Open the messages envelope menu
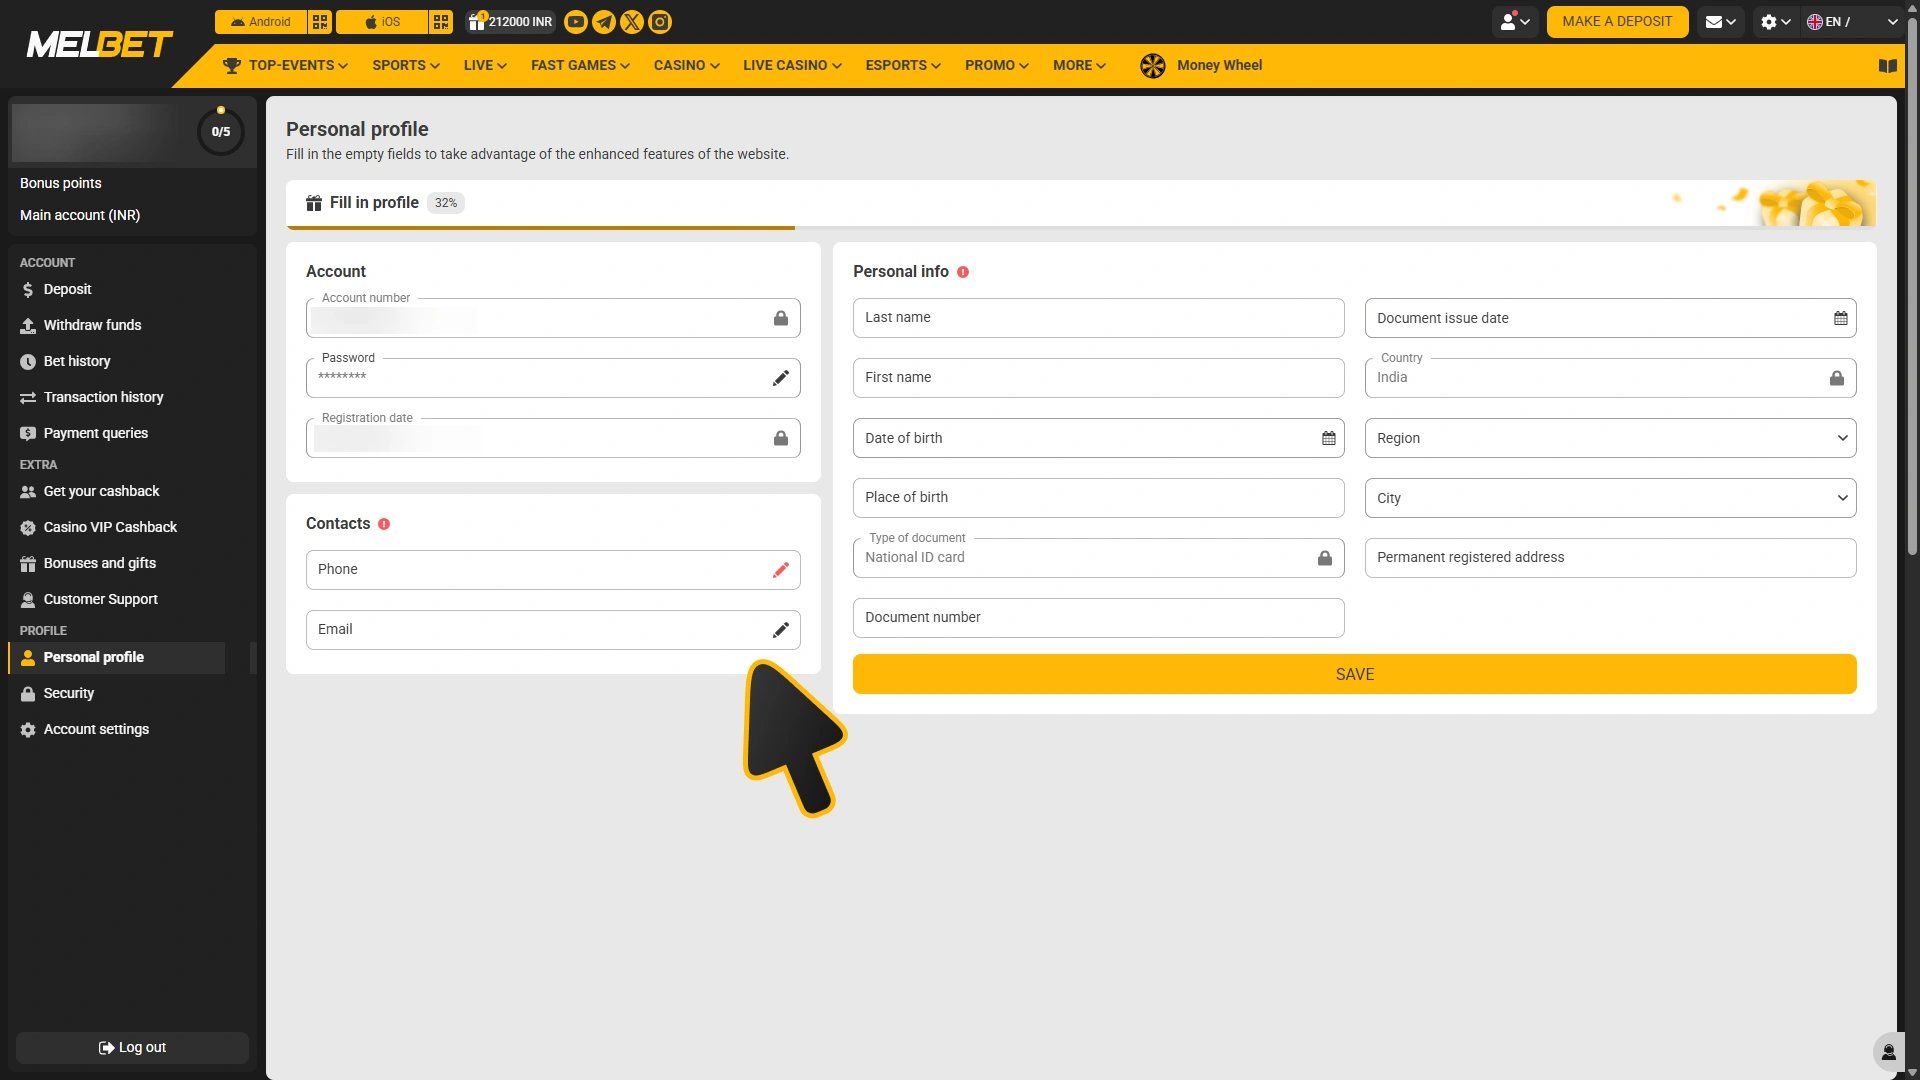The width and height of the screenshot is (1920, 1080). pos(1720,22)
